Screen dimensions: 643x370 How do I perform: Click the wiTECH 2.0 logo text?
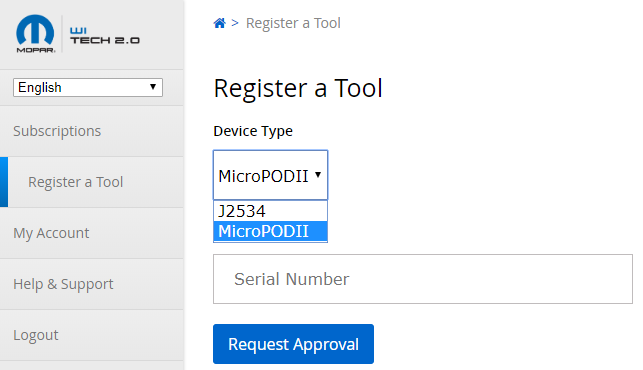click(x=105, y=36)
